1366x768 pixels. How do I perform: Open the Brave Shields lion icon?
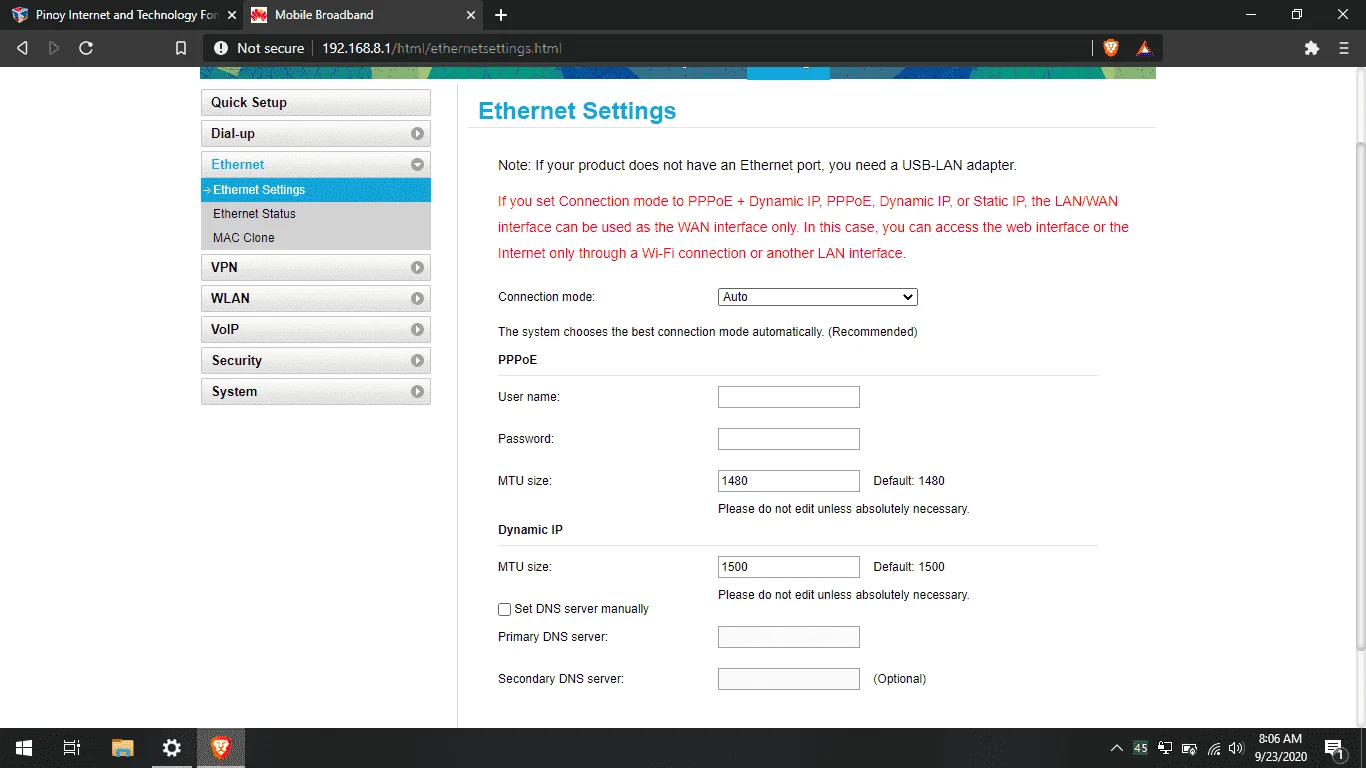[1111, 48]
